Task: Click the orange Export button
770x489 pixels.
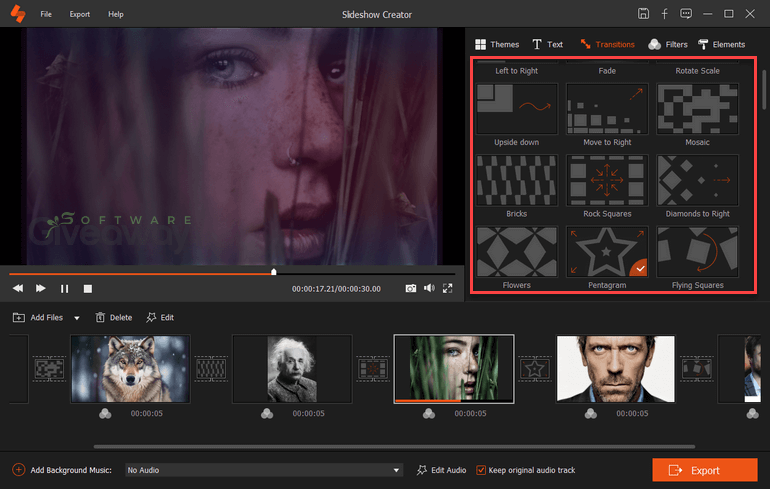Action: pos(704,470)
